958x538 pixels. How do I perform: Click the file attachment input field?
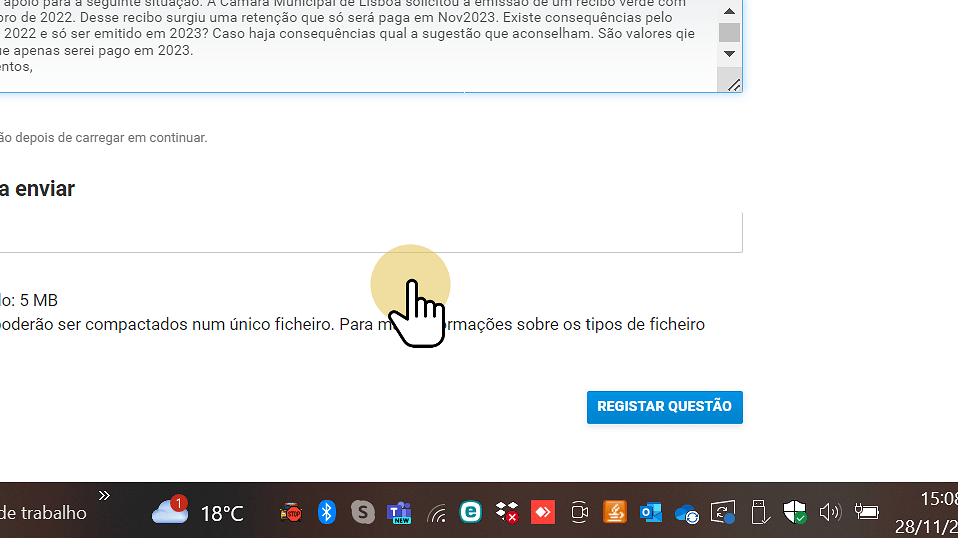[371, 232]
